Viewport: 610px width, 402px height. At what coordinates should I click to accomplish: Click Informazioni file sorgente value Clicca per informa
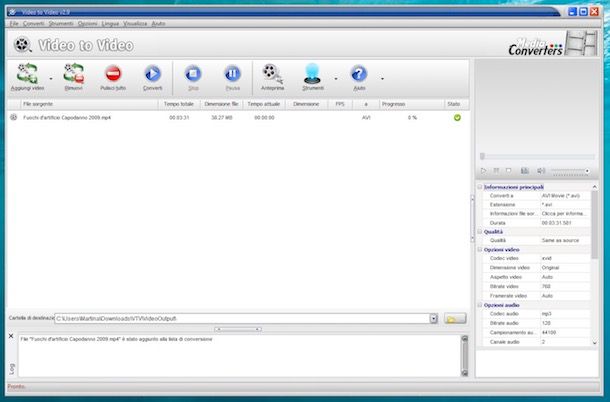tap(563, 214)
